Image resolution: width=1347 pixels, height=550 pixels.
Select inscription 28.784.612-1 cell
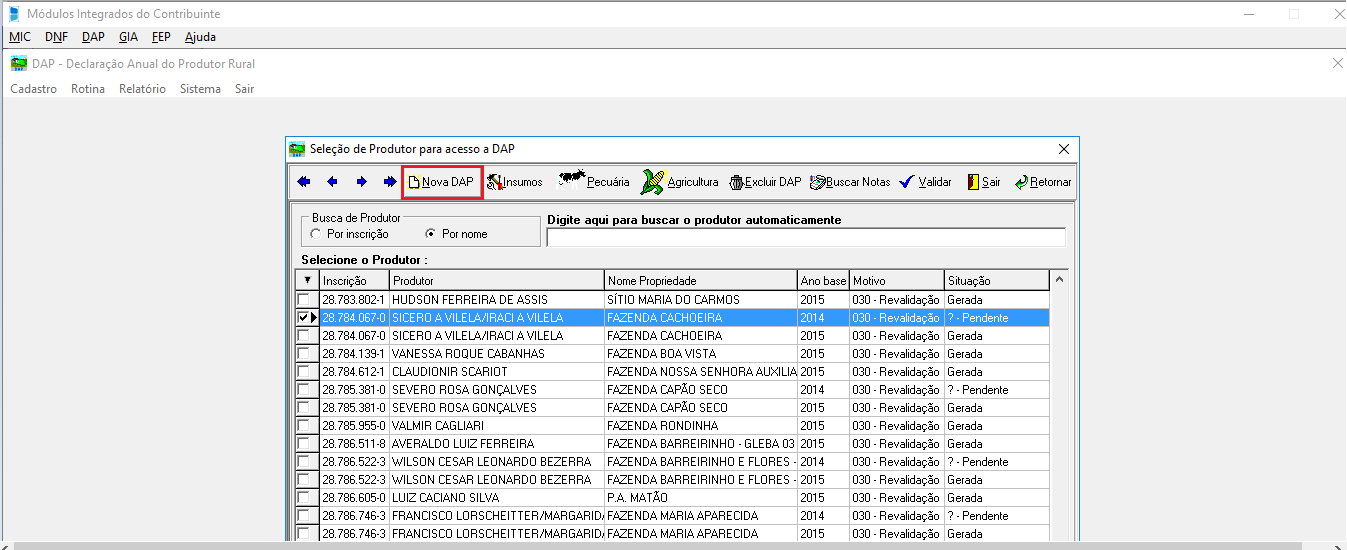[354, 372]
